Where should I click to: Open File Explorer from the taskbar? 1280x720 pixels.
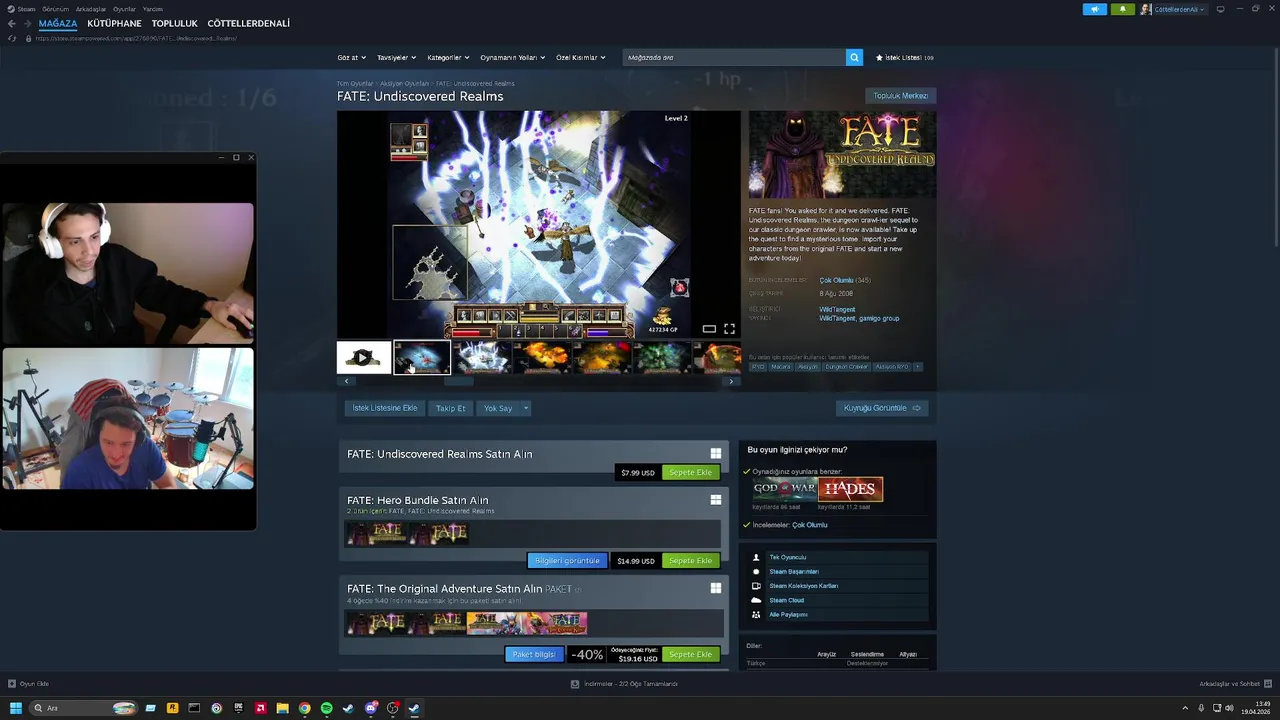[282, 708]
